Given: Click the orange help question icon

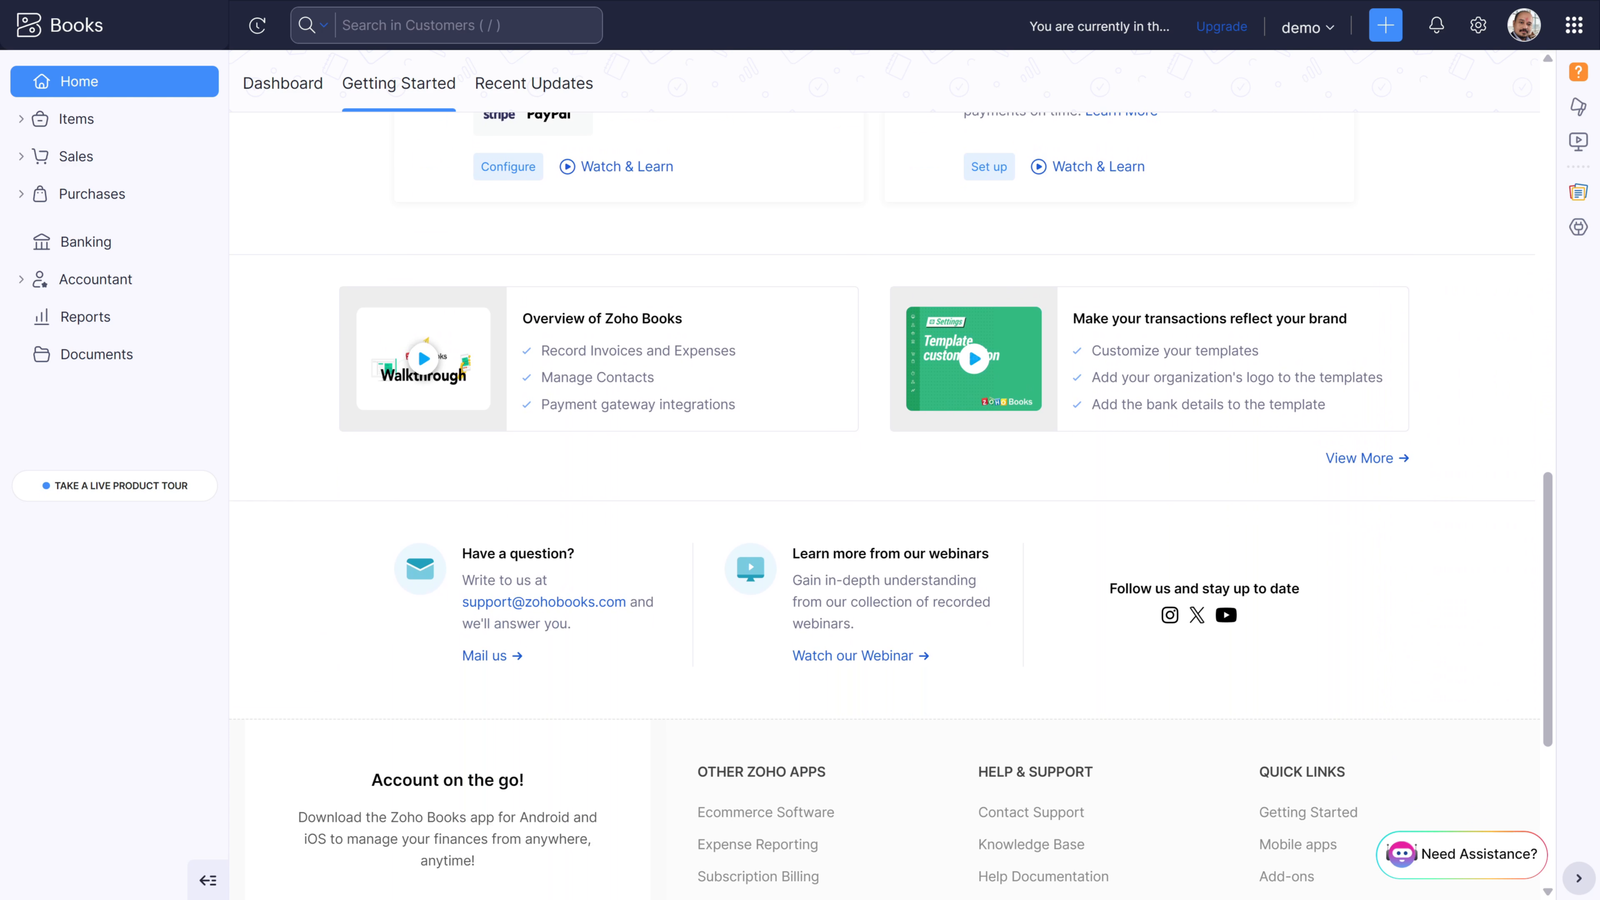Looking at the screenshot, I should 1578,72.
